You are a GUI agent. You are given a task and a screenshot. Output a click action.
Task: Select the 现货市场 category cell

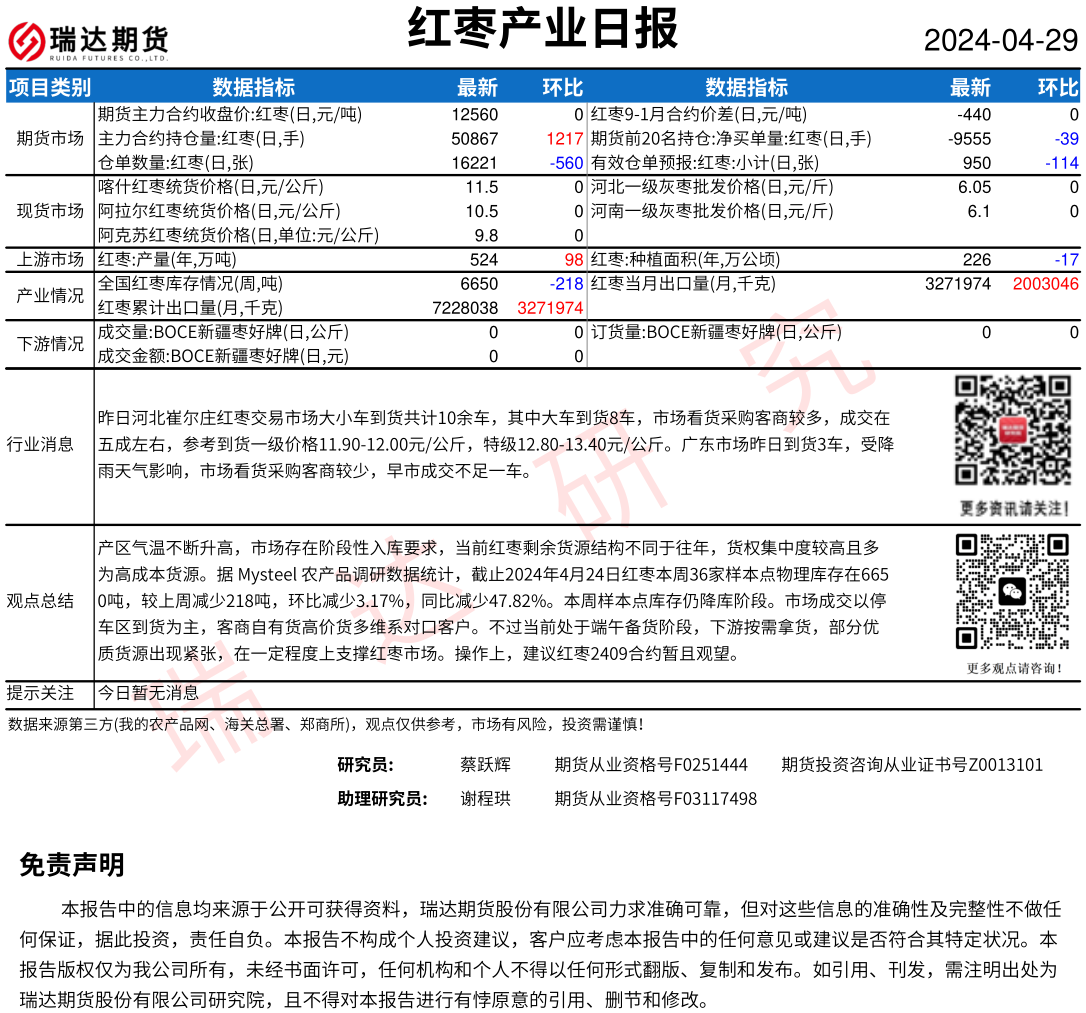pyautogui.click(x=50, y=211)
